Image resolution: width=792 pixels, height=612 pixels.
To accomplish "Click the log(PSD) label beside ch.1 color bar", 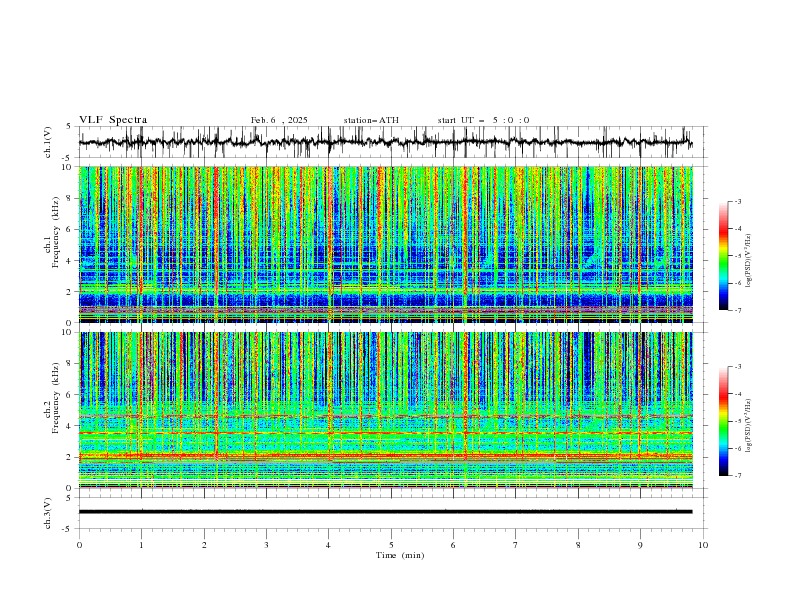I will [749, 261].
